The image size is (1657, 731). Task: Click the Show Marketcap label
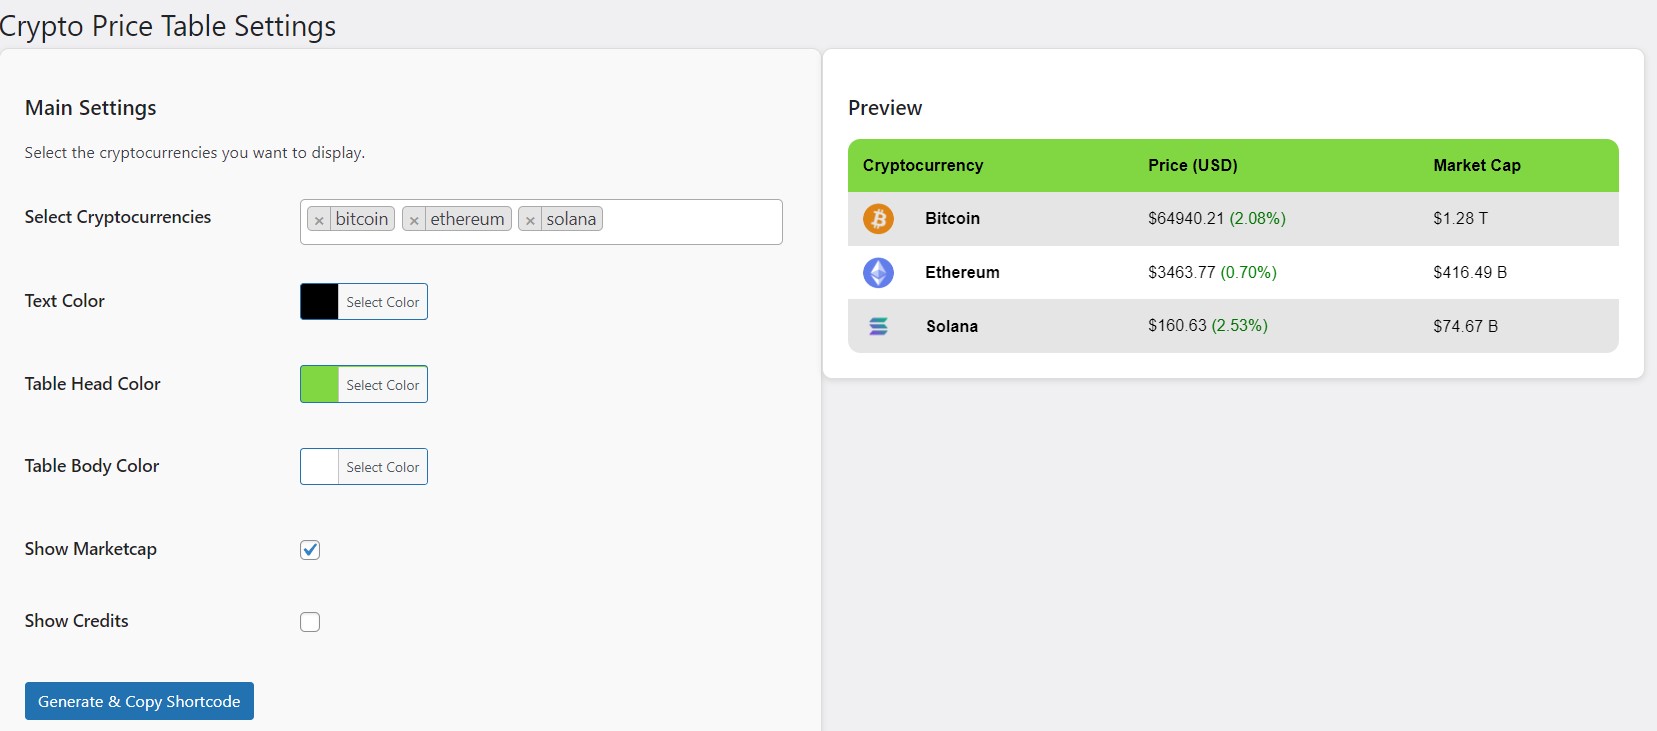91,549
